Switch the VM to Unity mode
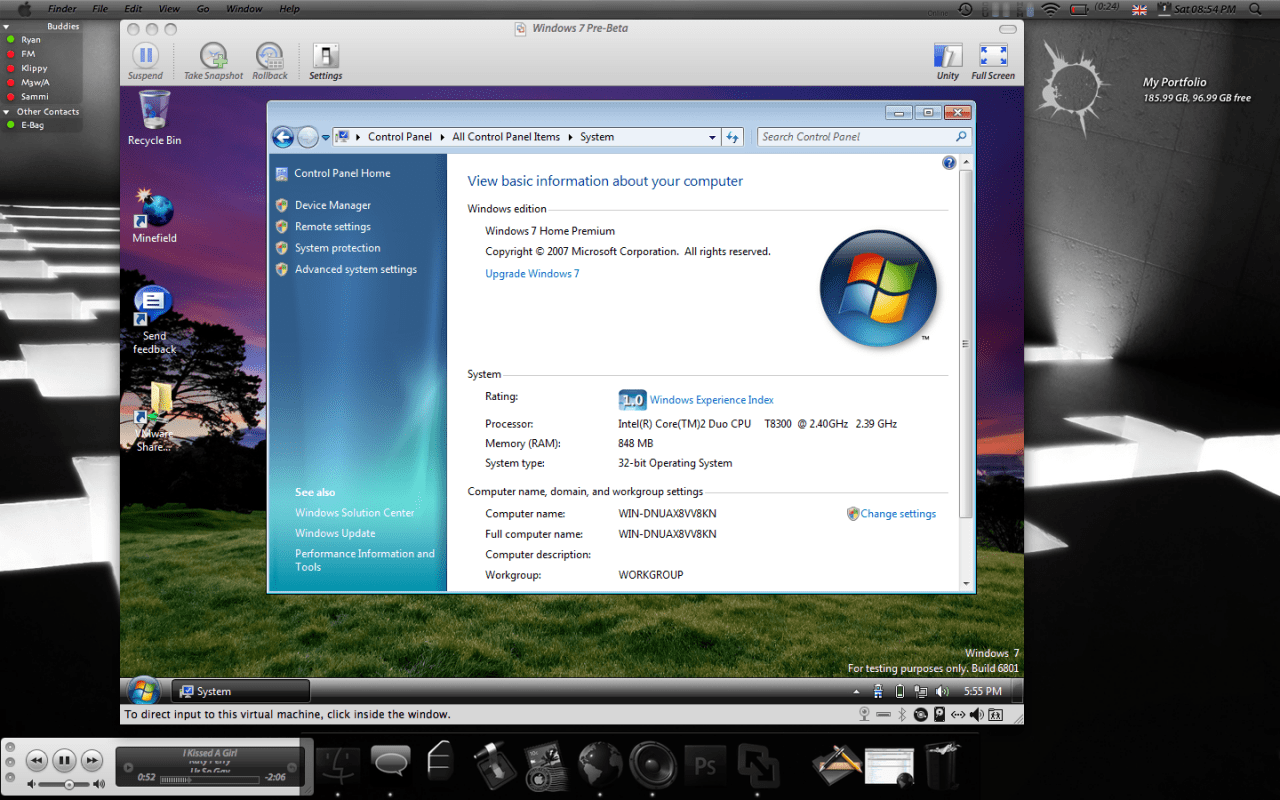1280x800 pixels. pyautogui.click(x=948, y=61)
